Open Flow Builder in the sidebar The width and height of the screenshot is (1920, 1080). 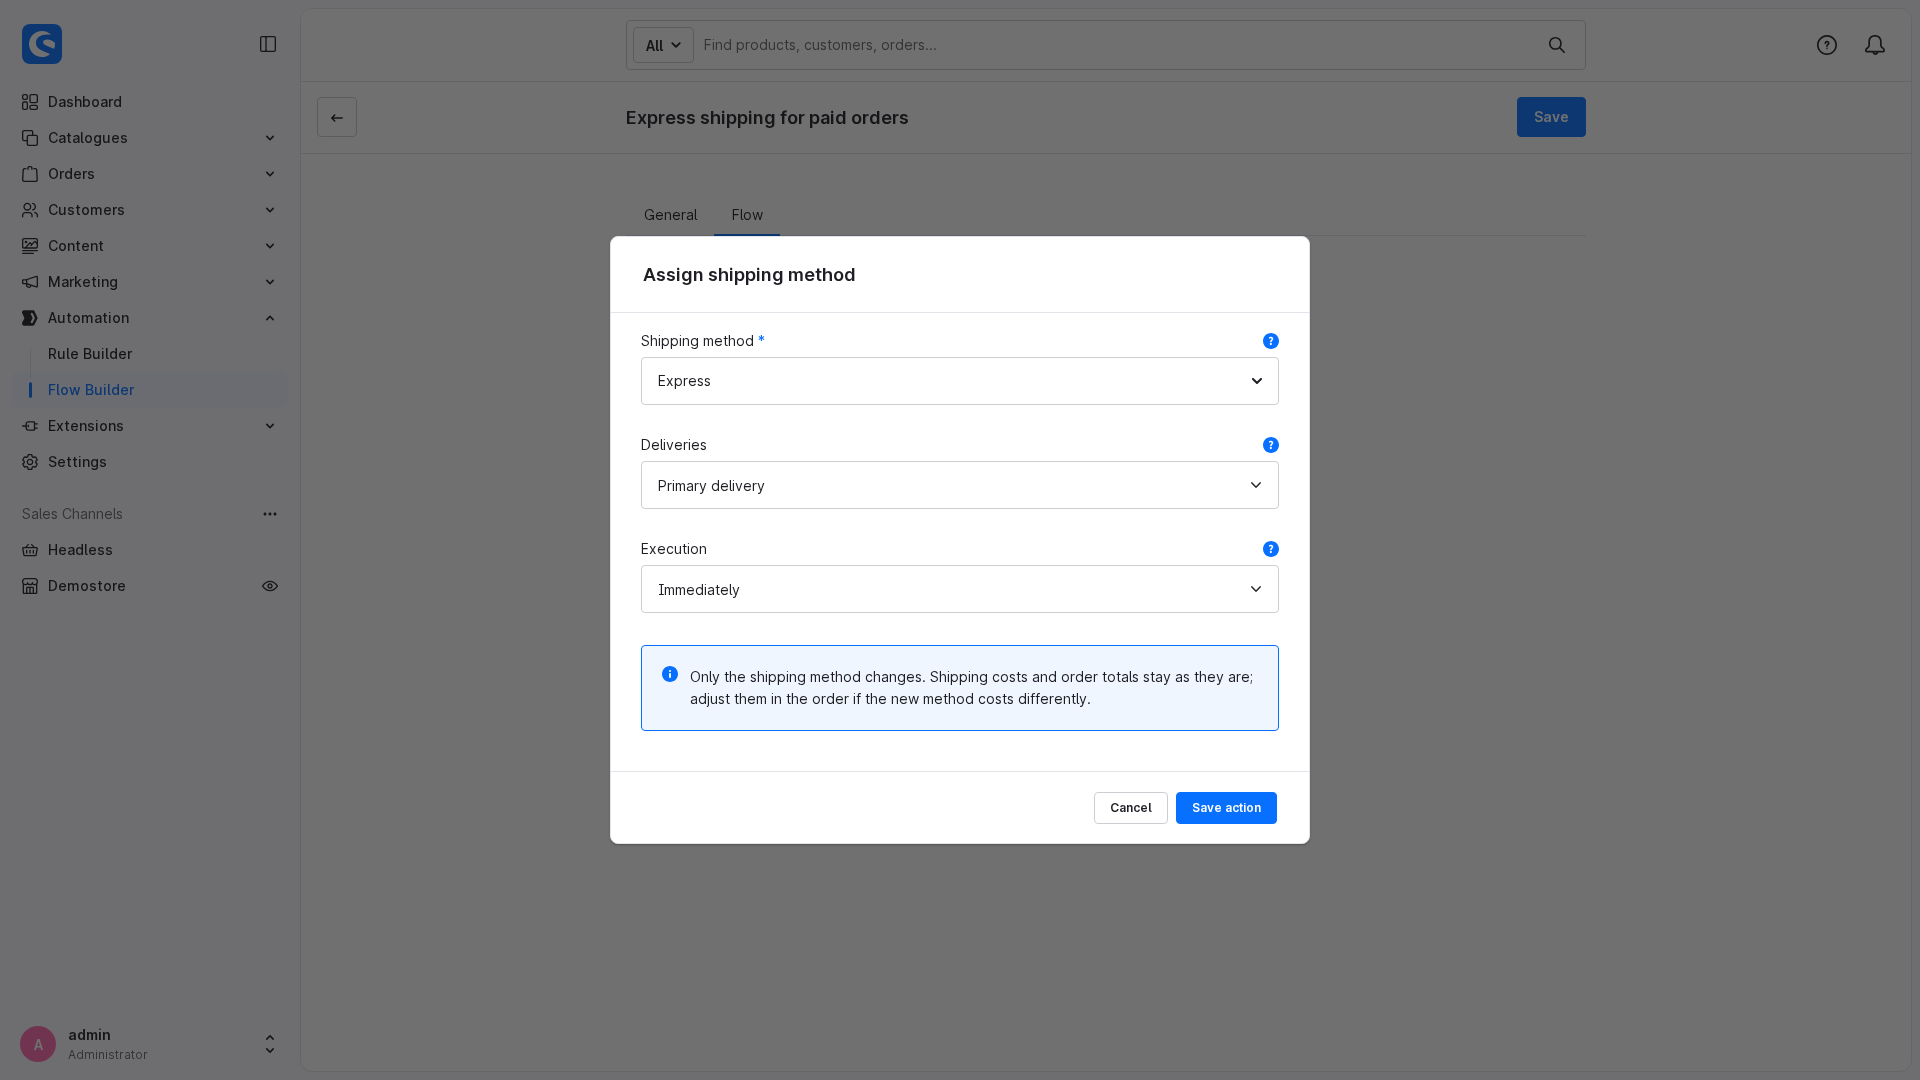point(150,390)
